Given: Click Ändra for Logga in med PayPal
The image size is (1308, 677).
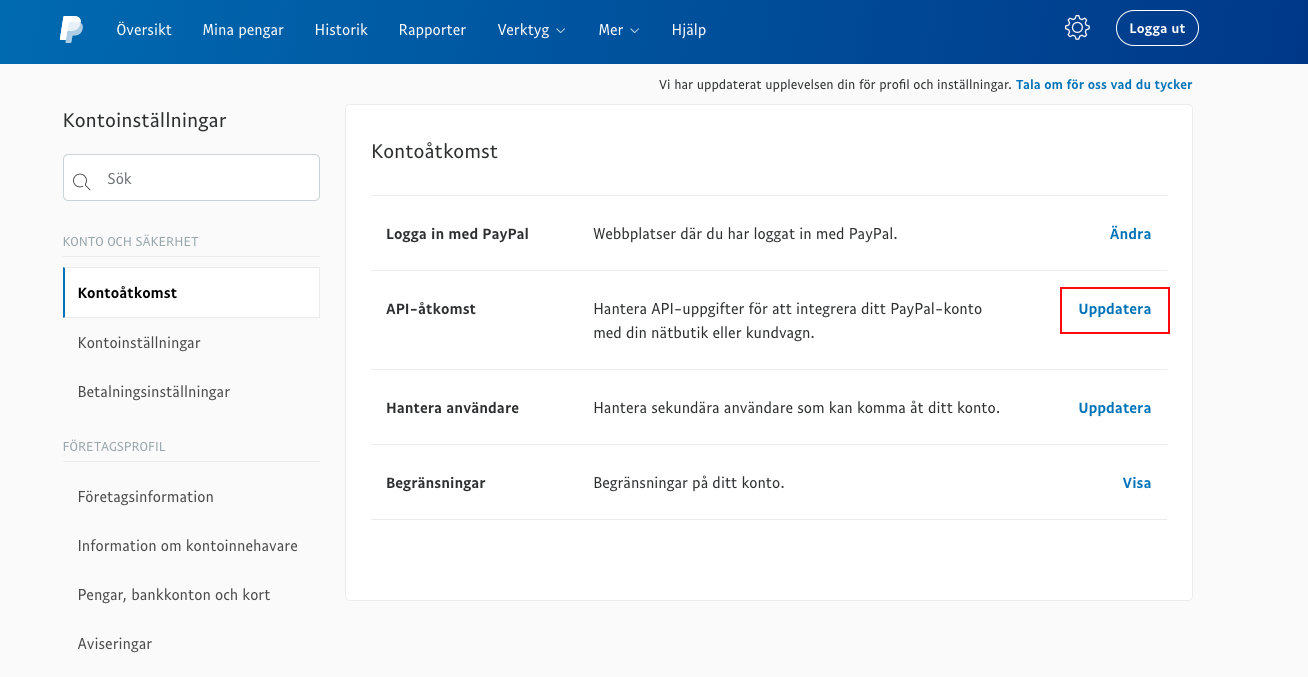Looking at the screenshot, I should click(1130, 234).
